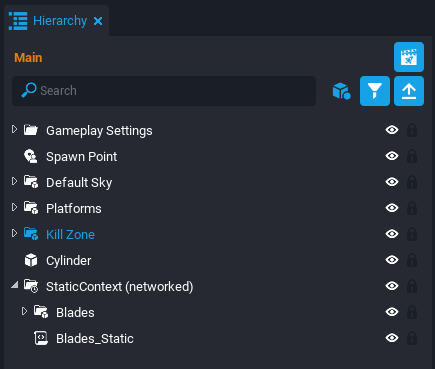
Task: Toggle visibility of the Cylinder object
Action: 392,260
